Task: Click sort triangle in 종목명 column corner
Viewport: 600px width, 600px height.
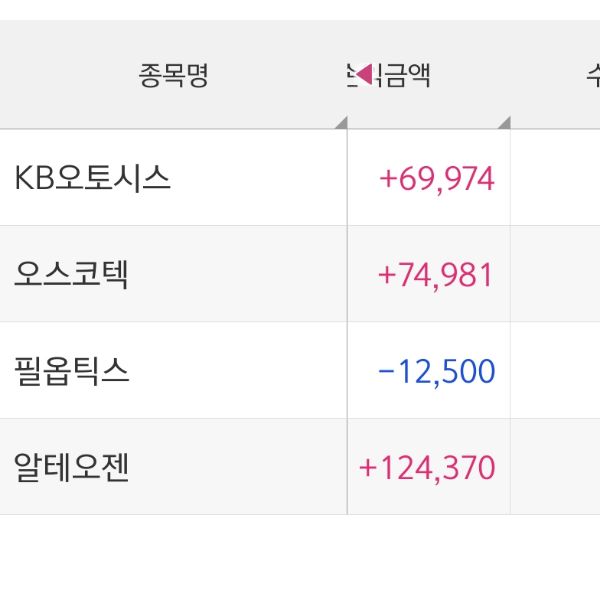Action: coord(341,123)
